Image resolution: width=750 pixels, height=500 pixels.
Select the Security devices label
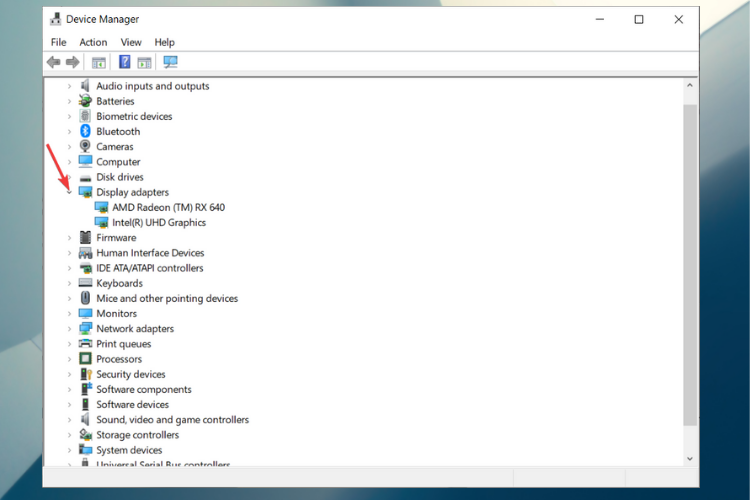tap(131, 374)
